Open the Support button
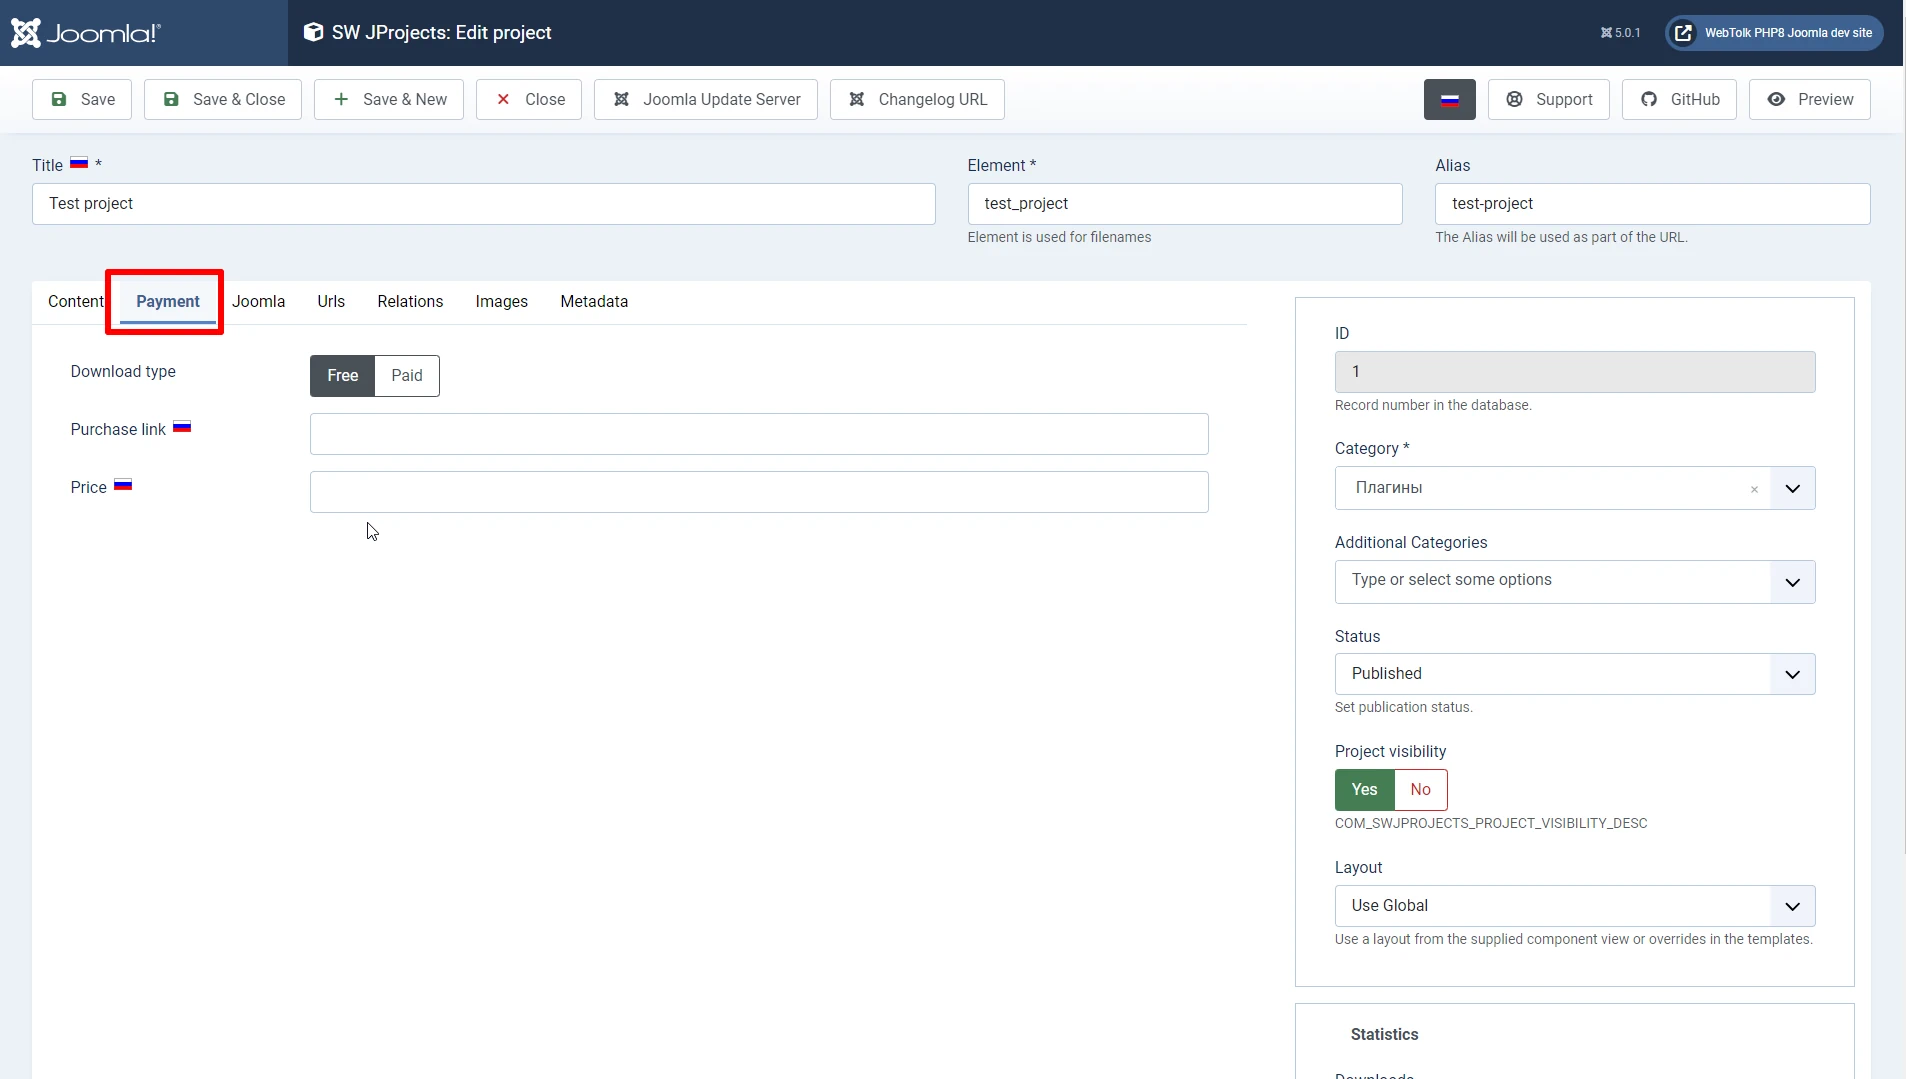 [x=1549, y=100]
